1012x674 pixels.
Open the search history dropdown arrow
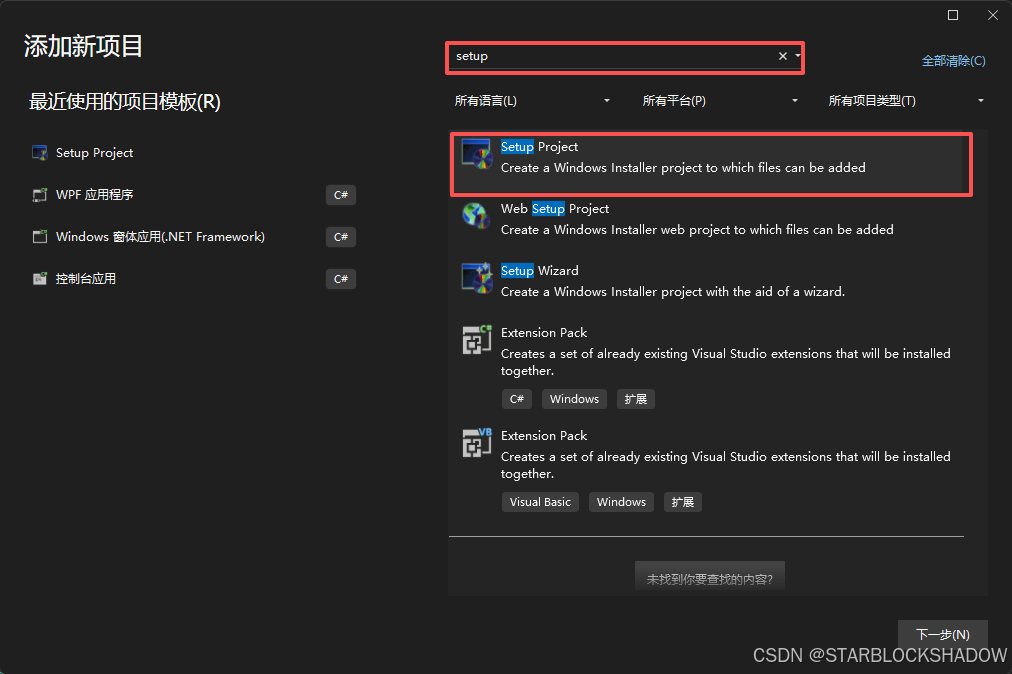[798, 56]
